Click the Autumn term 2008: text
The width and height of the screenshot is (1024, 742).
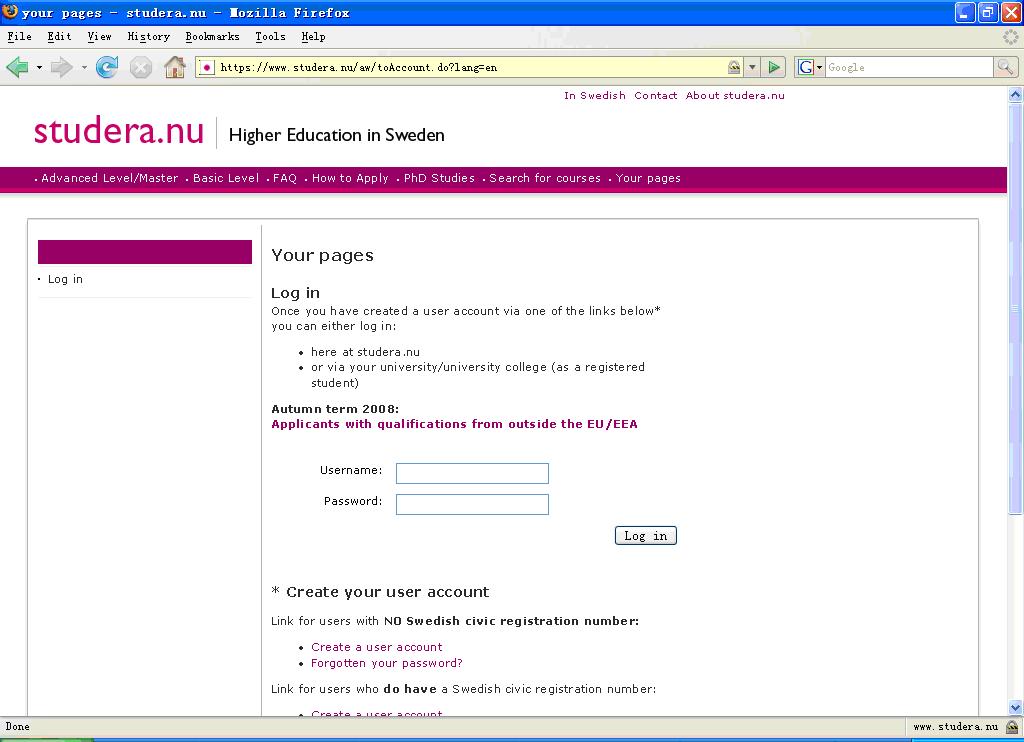coord(335,409)
